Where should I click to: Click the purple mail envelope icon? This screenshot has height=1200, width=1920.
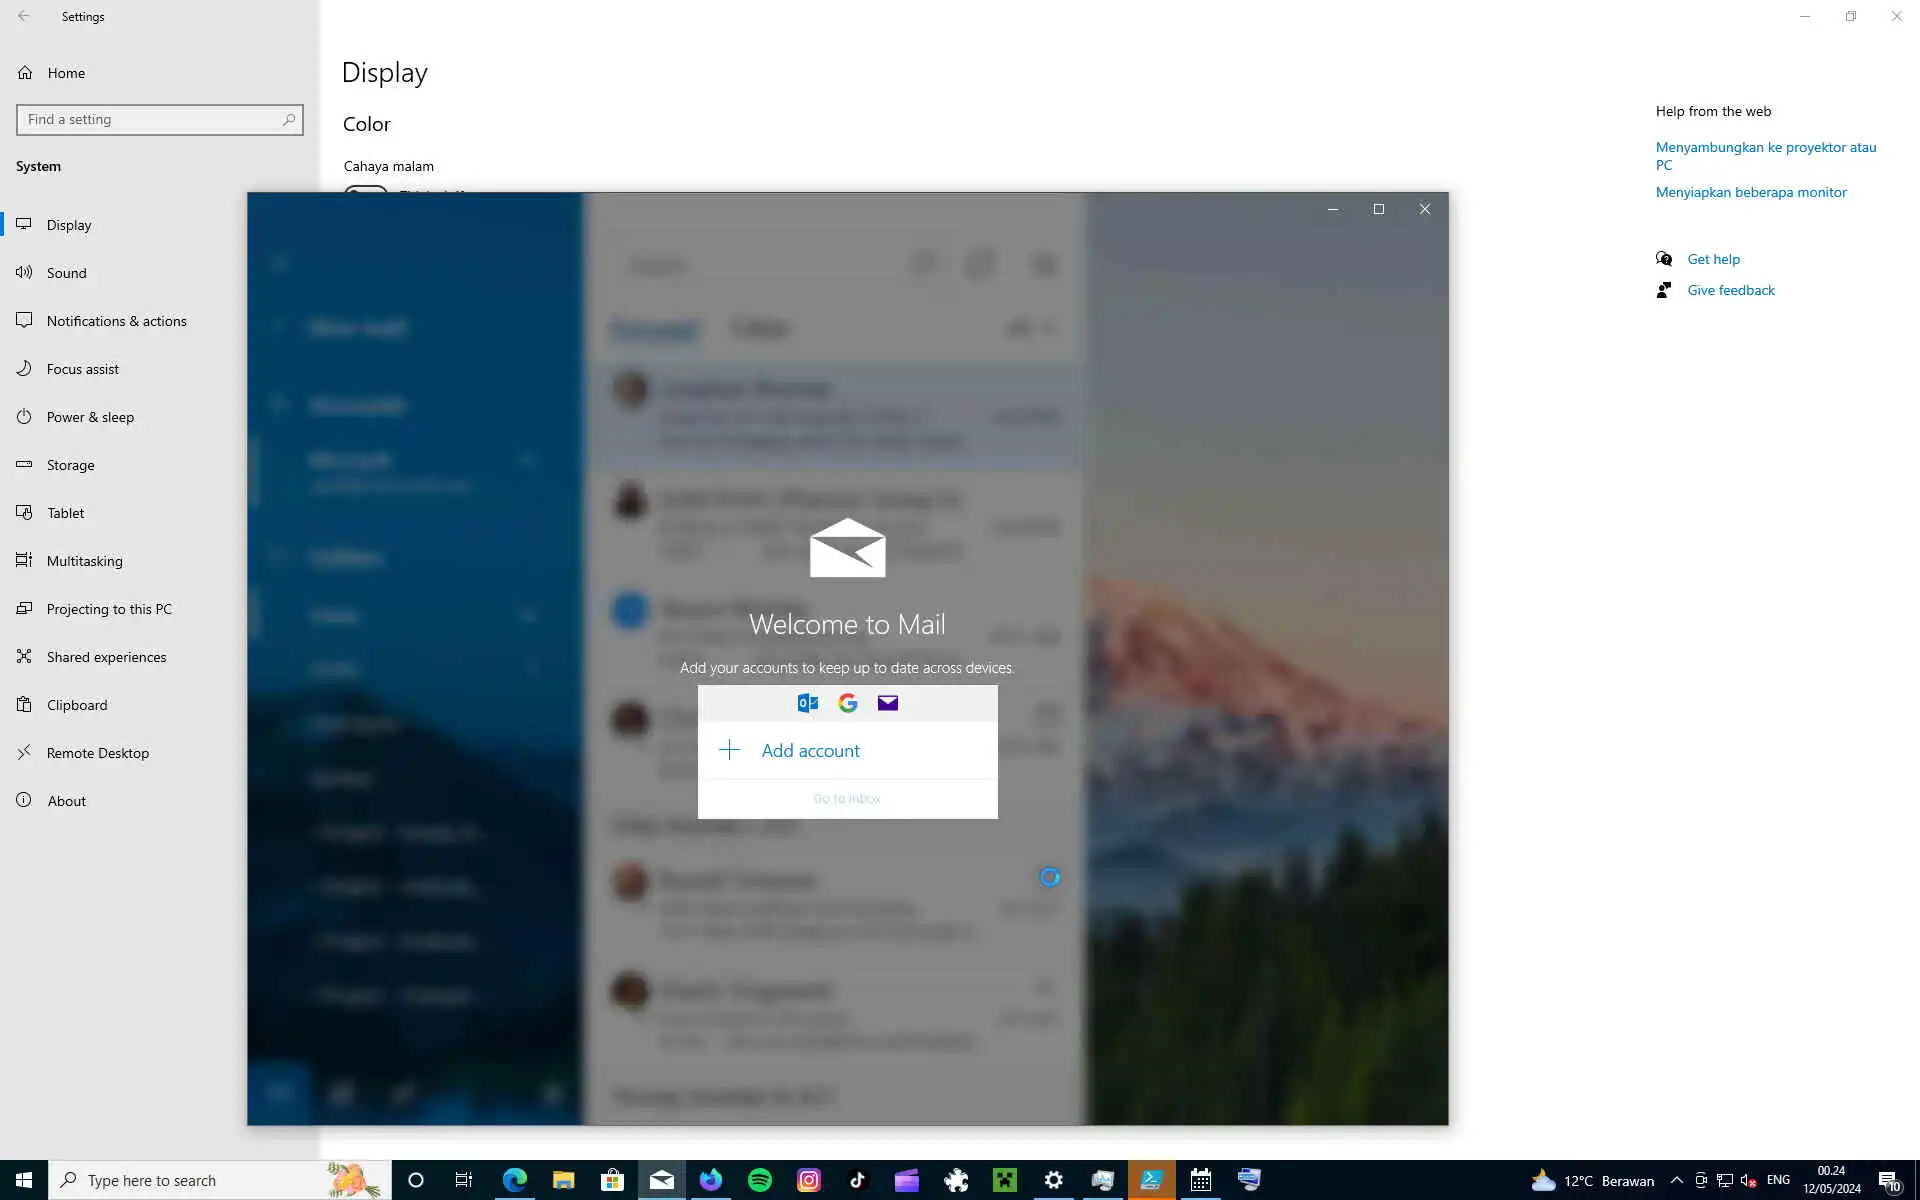click(x=887, y=703)
